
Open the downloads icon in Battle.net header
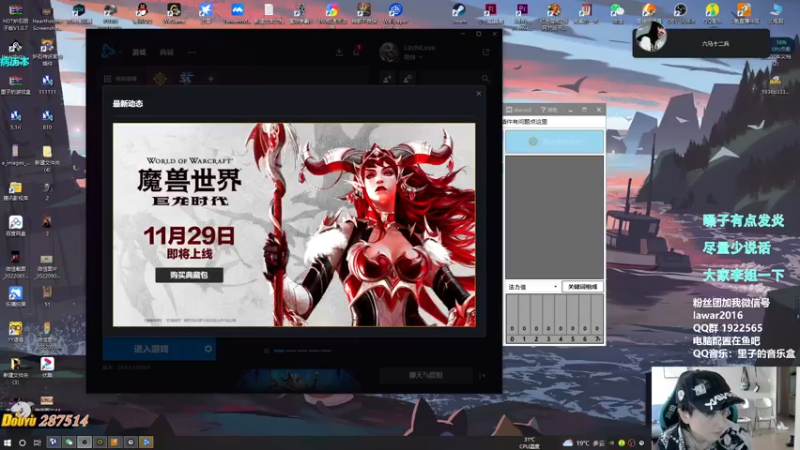point(339,52)
